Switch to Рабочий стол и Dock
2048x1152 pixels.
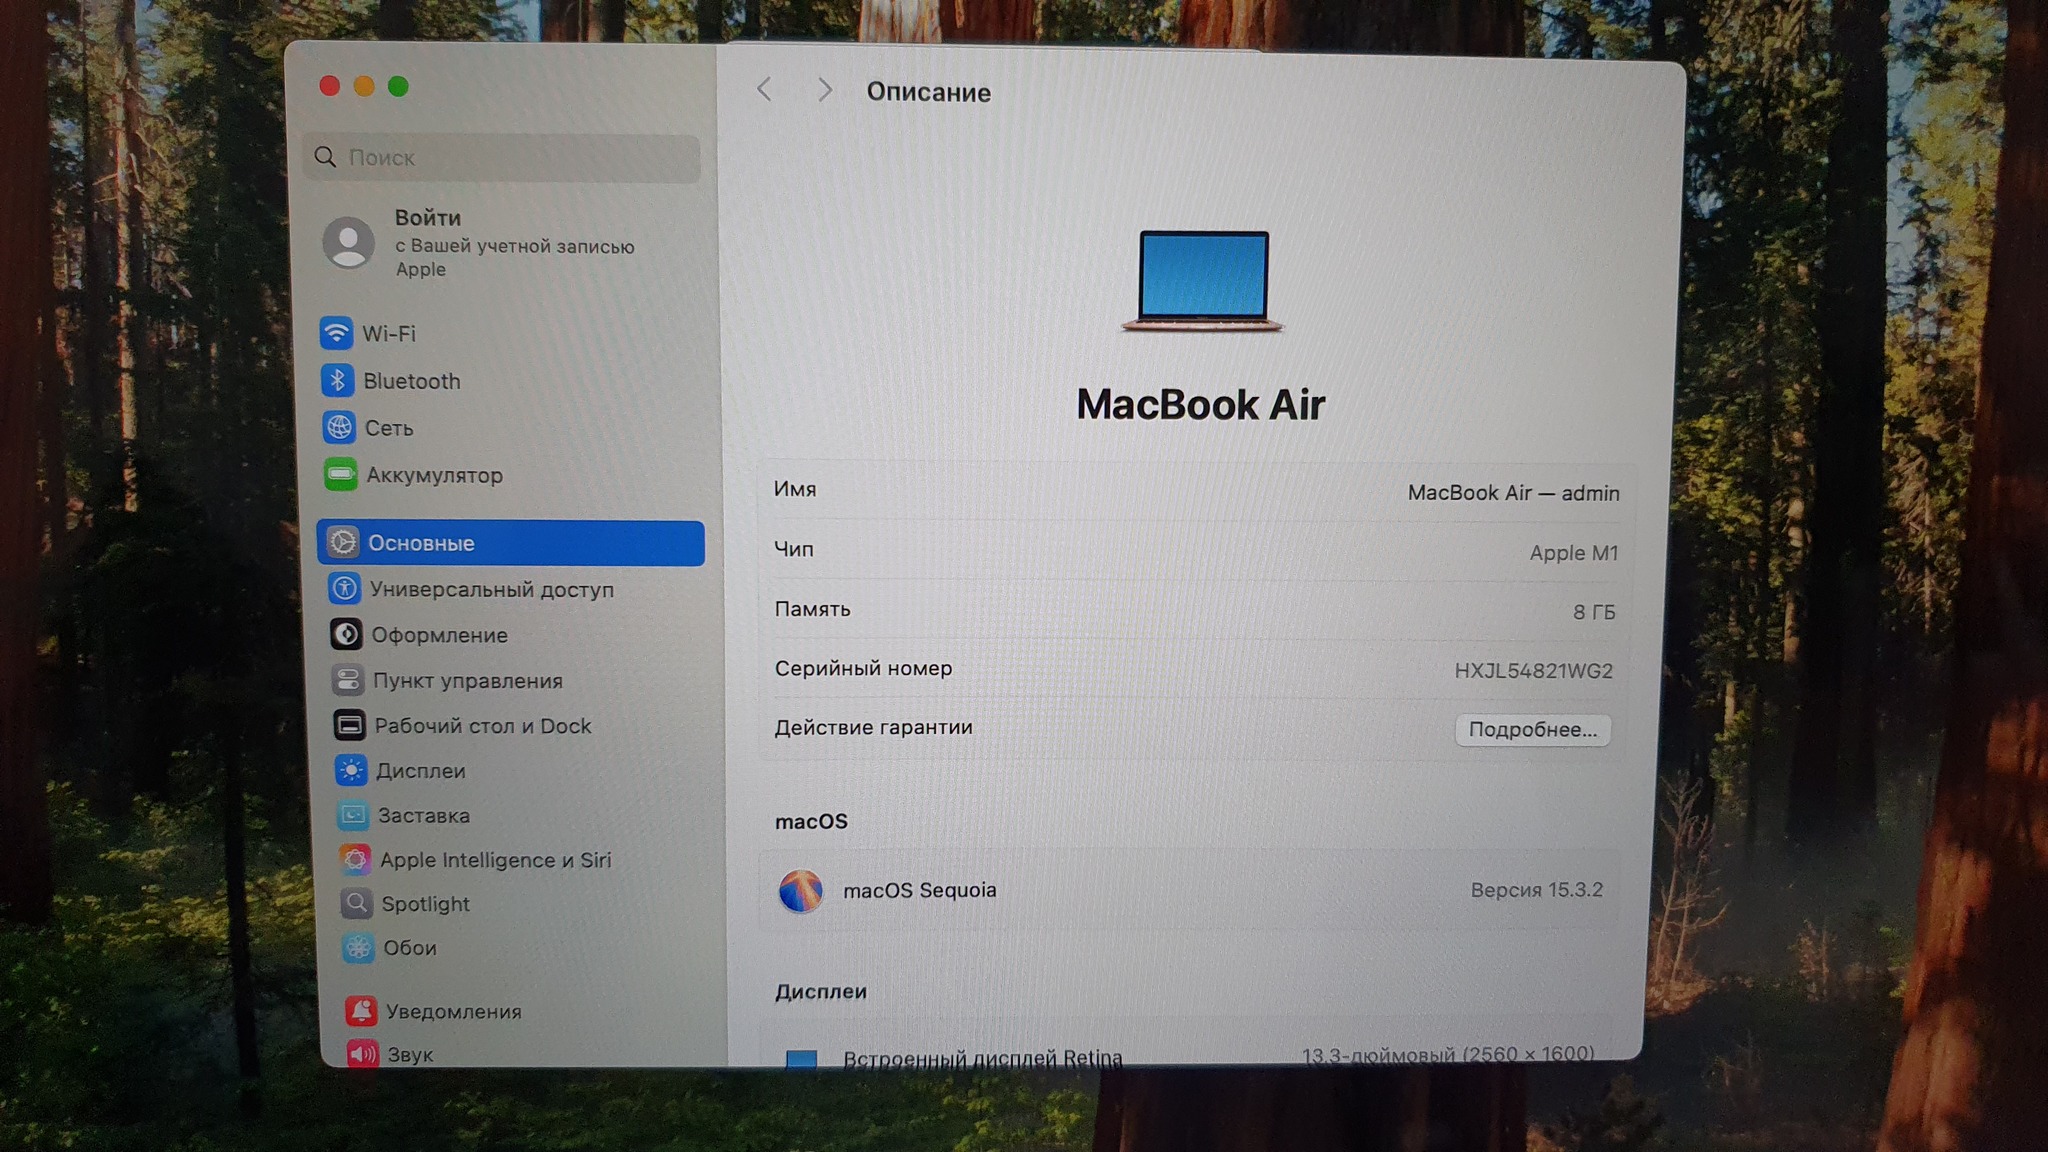point(482,726)
